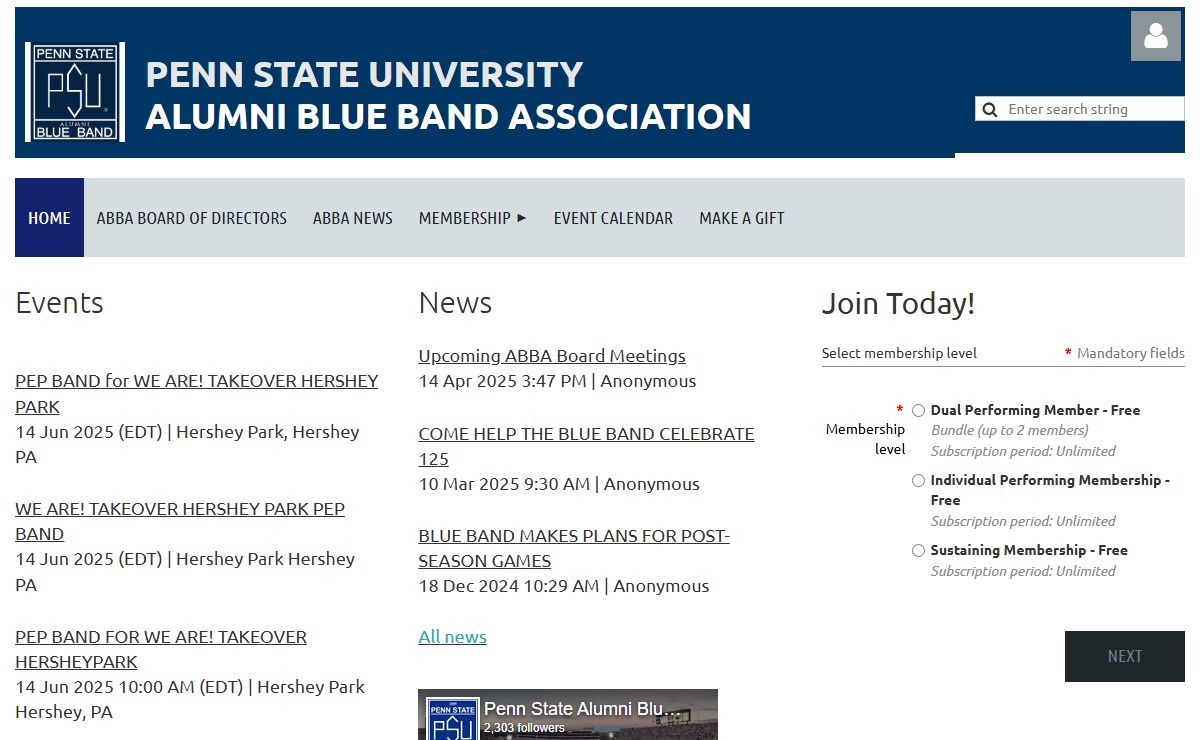Image resolution: width=1200 pixels, height=740 pixels.
Task: Click the Facebook widget Penn State logo thumbnail
Action: (452, 719)
